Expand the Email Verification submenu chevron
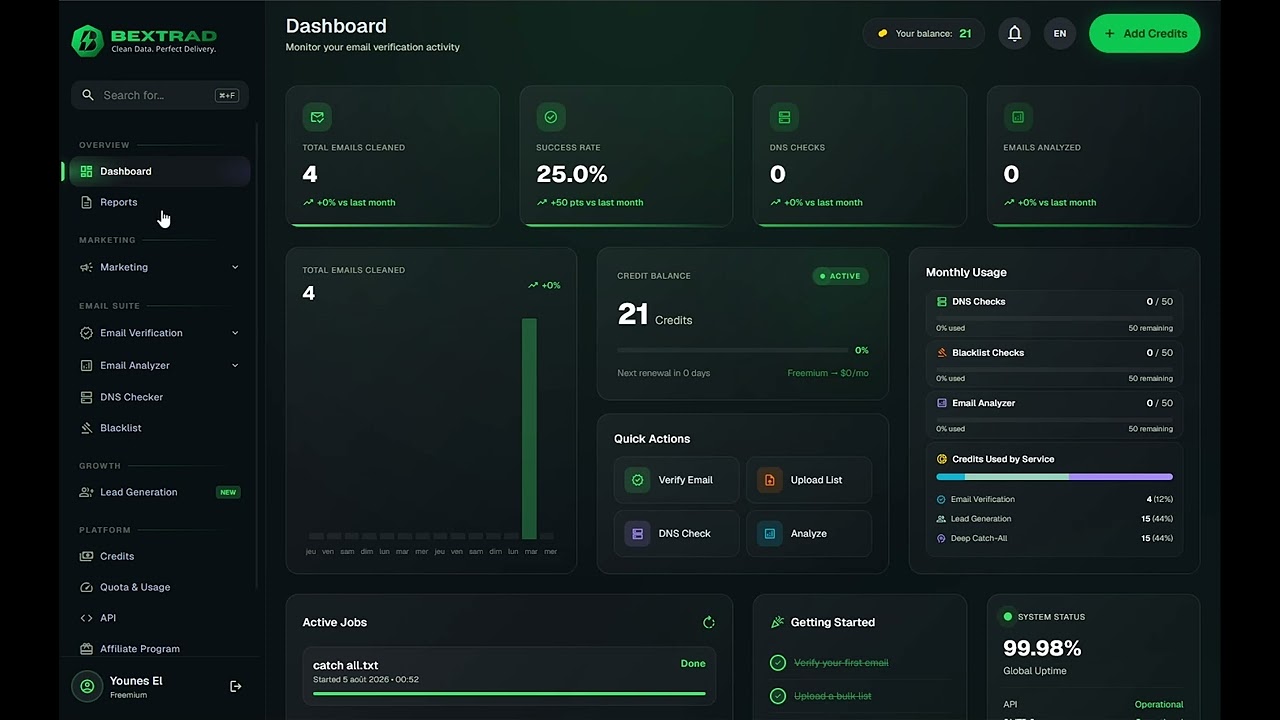Image resolution: width=1280 pixels, height=720 pixels. (235, 333)
